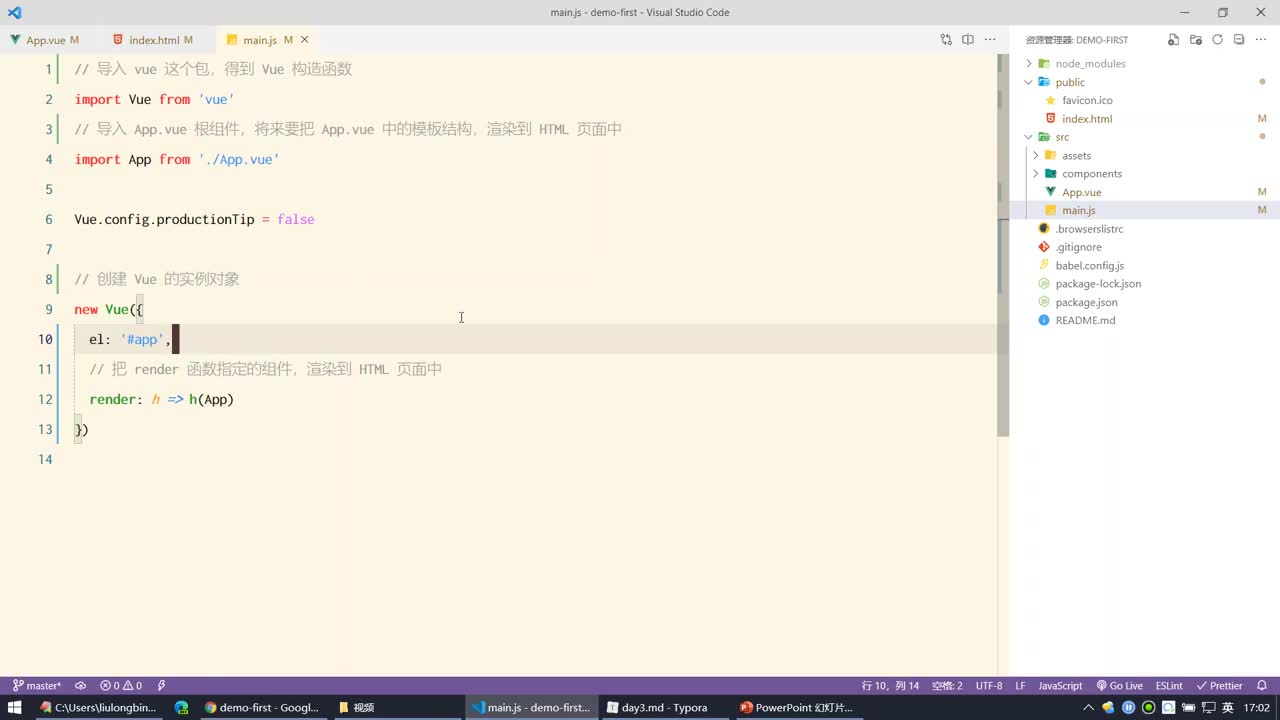
Task: Click Prettier status bar item
Action: coord(1220,686)
